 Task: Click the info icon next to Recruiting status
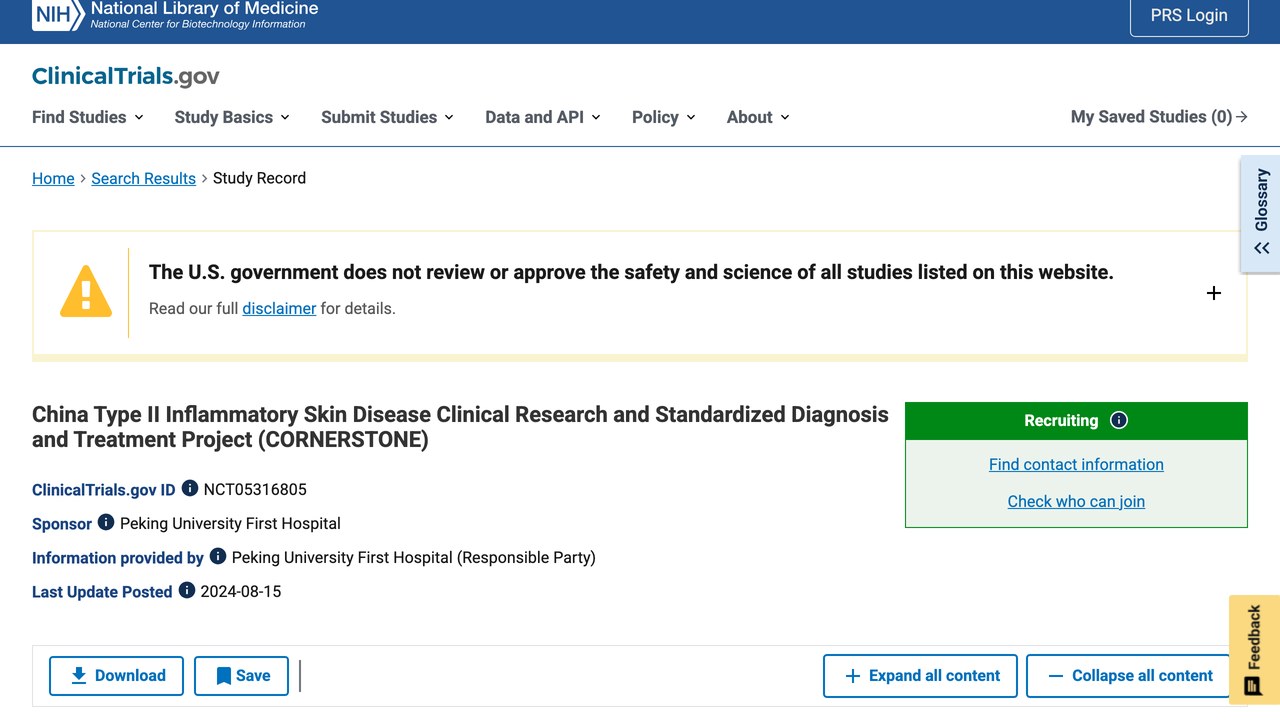coord(1119,420)
